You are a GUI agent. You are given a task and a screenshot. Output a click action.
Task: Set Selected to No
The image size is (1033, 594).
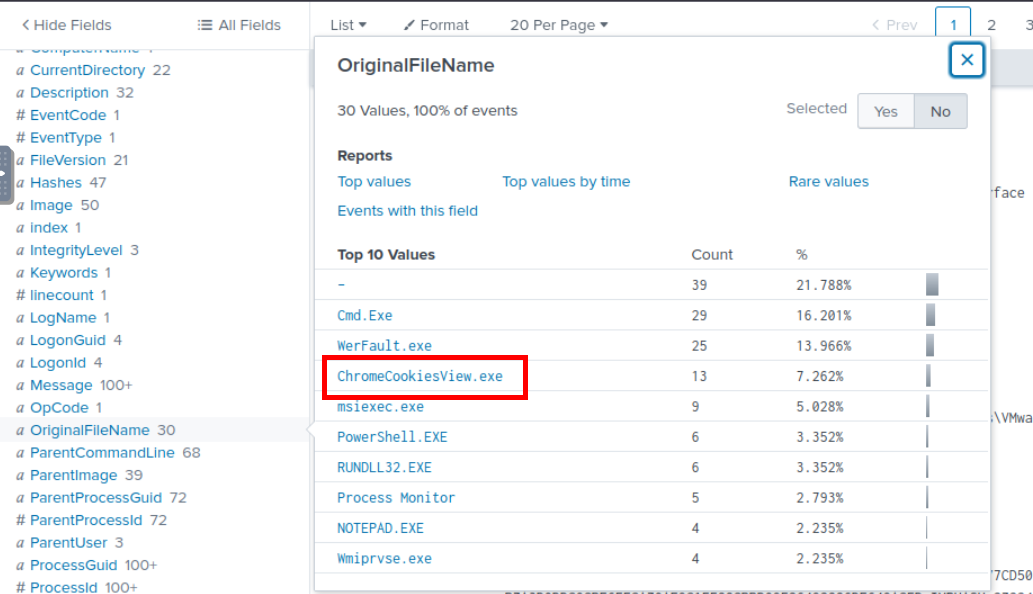click(940, 111)
